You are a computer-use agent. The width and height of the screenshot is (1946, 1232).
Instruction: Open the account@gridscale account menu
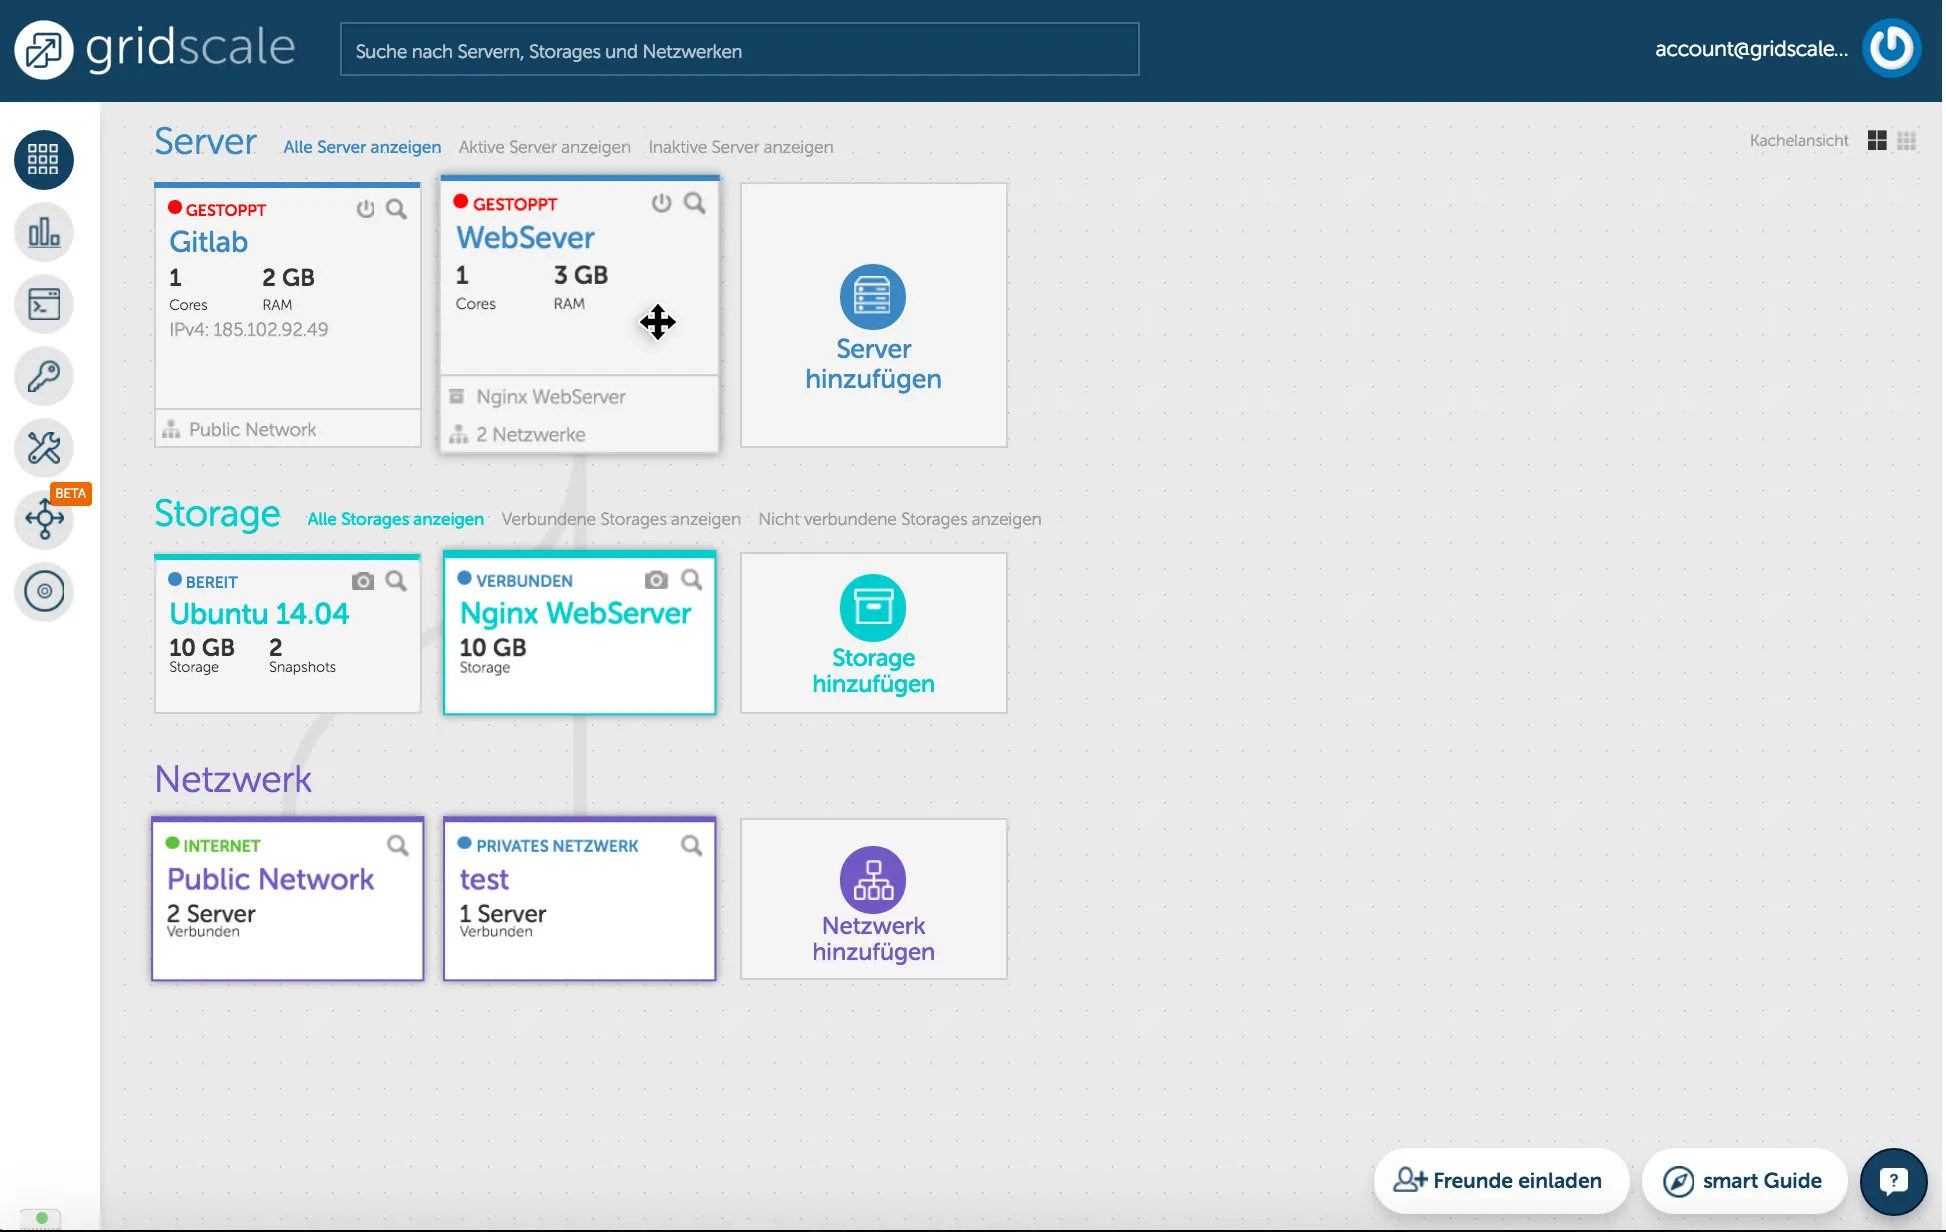pyautogui.click(x=1752, y=49)
